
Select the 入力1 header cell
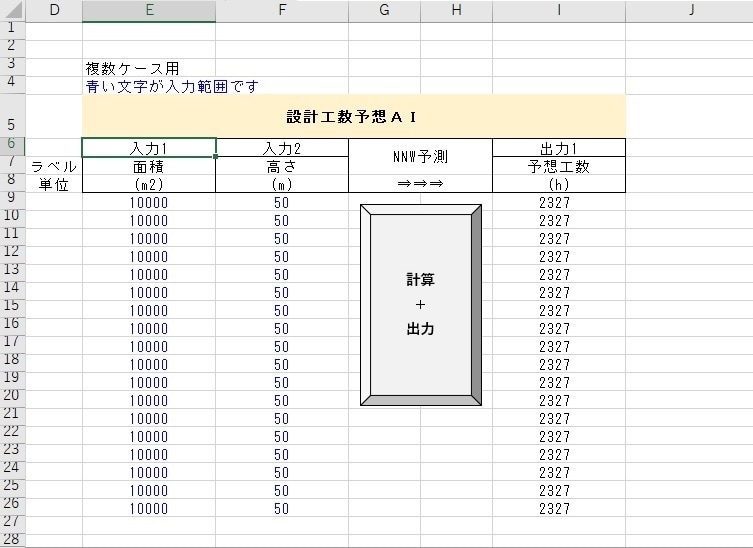coord(149,148)
